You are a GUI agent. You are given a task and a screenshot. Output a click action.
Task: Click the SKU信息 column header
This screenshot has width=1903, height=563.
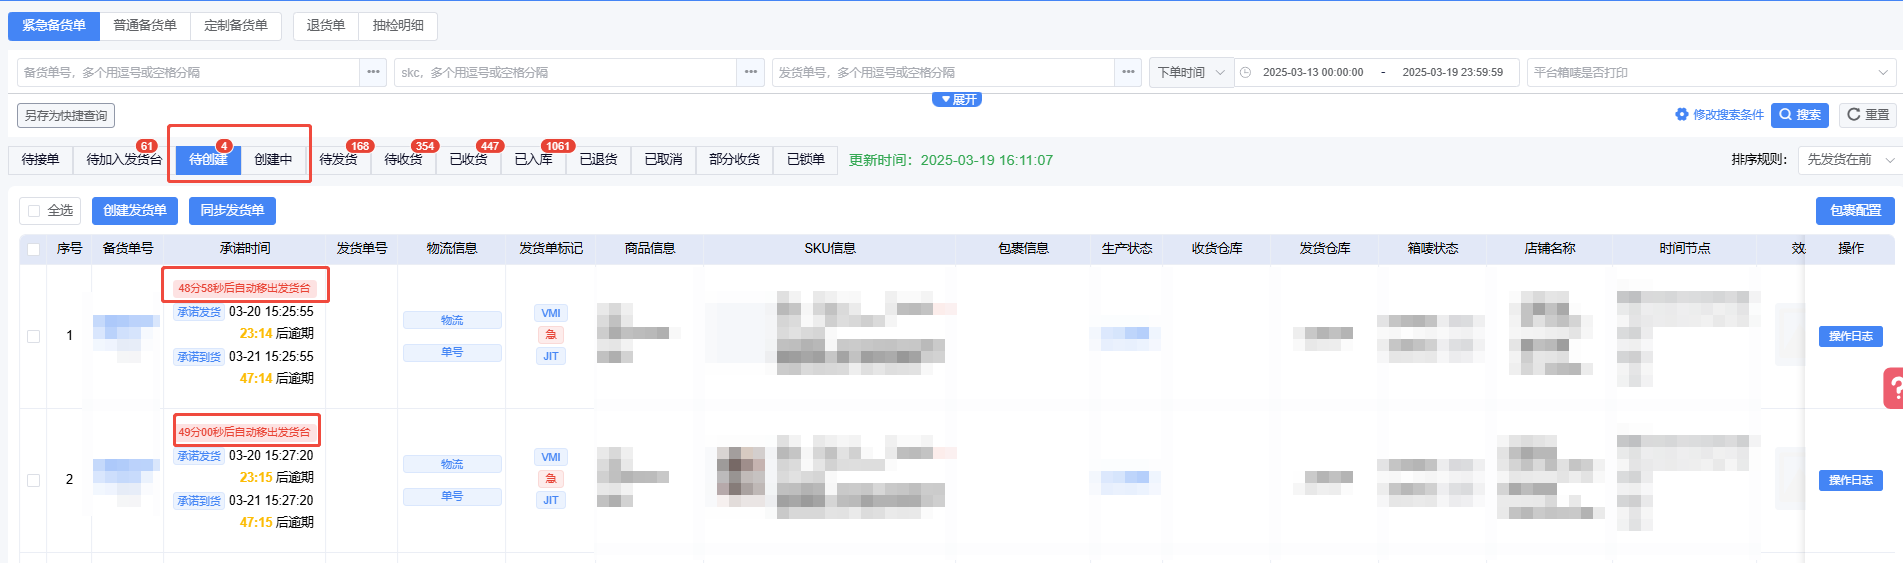[x=830, y=249]
